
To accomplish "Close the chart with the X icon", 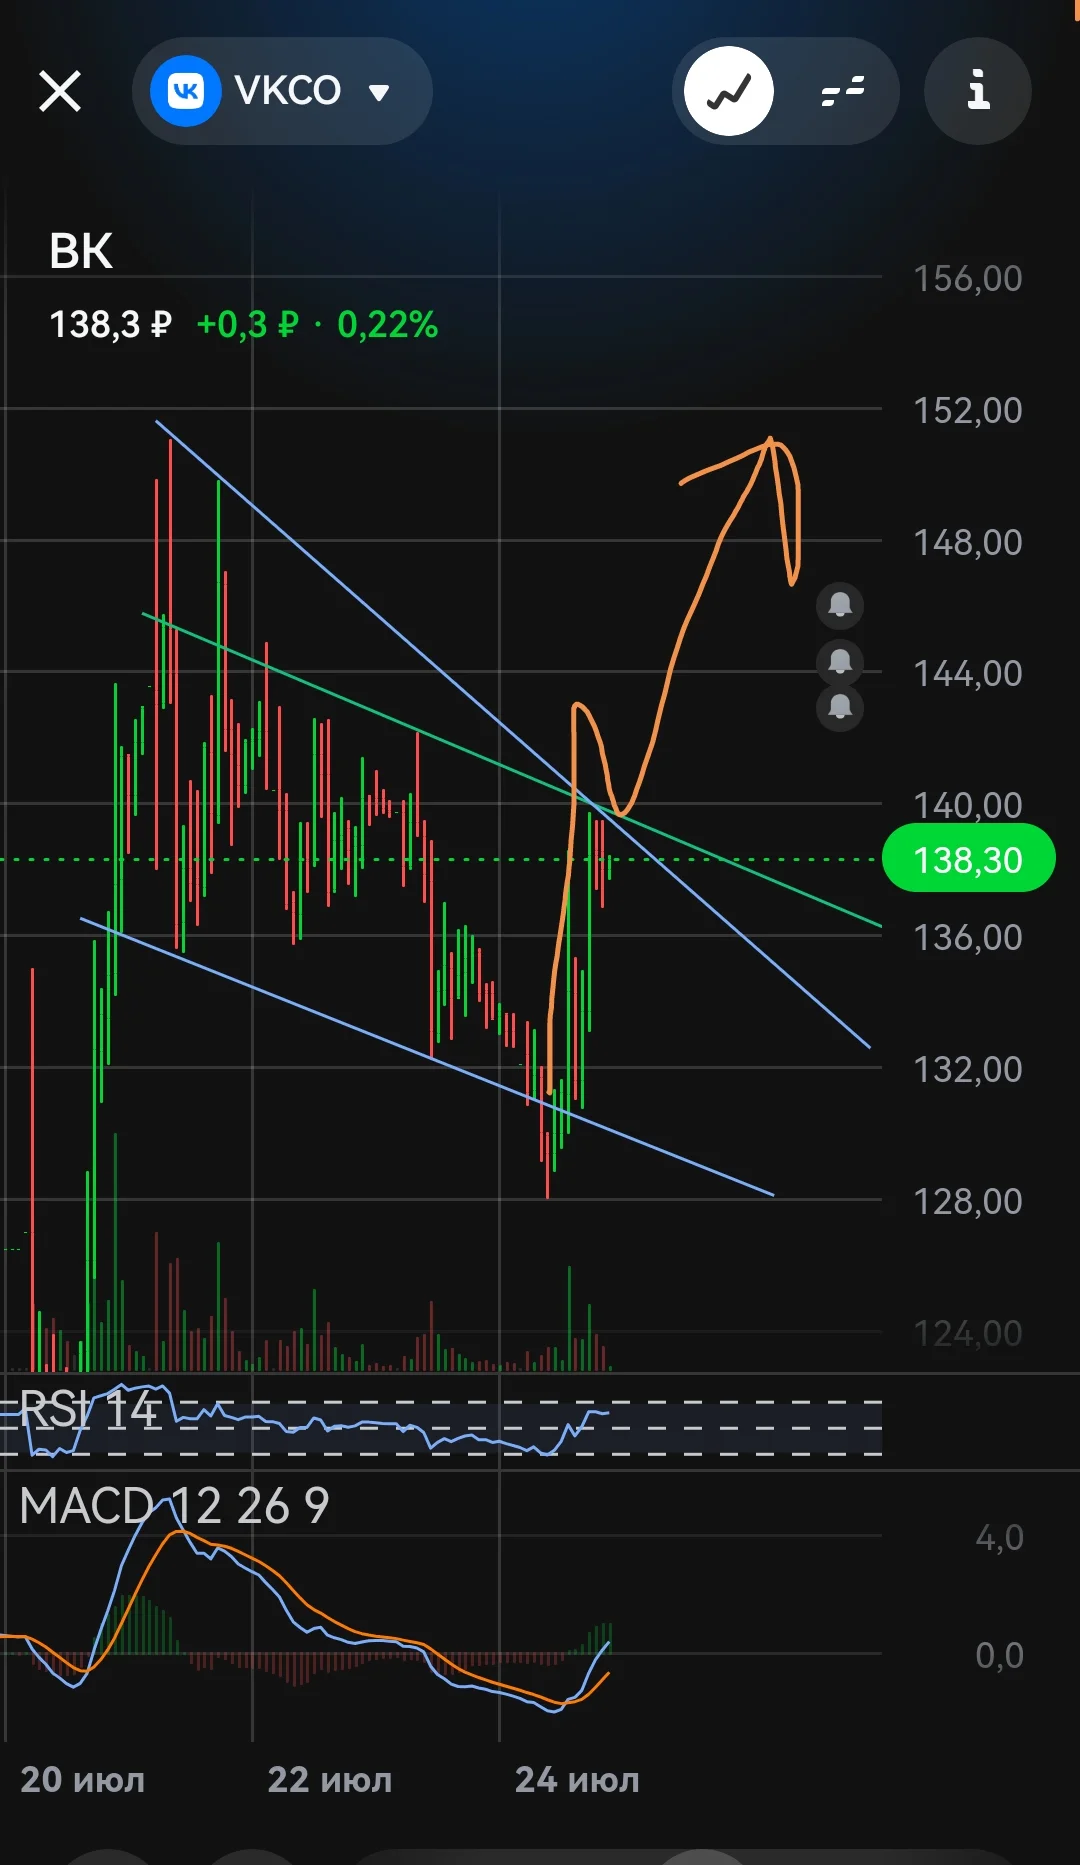I will click(60, 92).
